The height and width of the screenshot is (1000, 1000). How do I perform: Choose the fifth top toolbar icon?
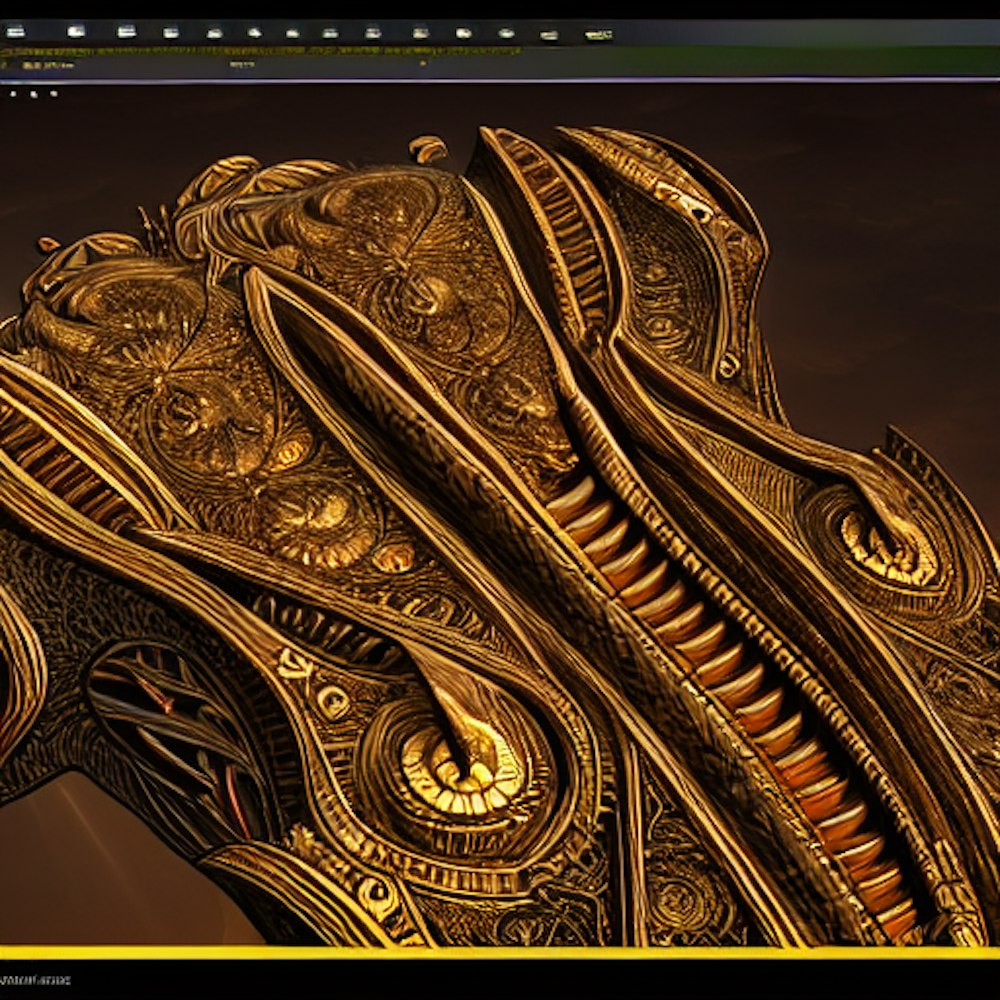[x=214, y=32]
